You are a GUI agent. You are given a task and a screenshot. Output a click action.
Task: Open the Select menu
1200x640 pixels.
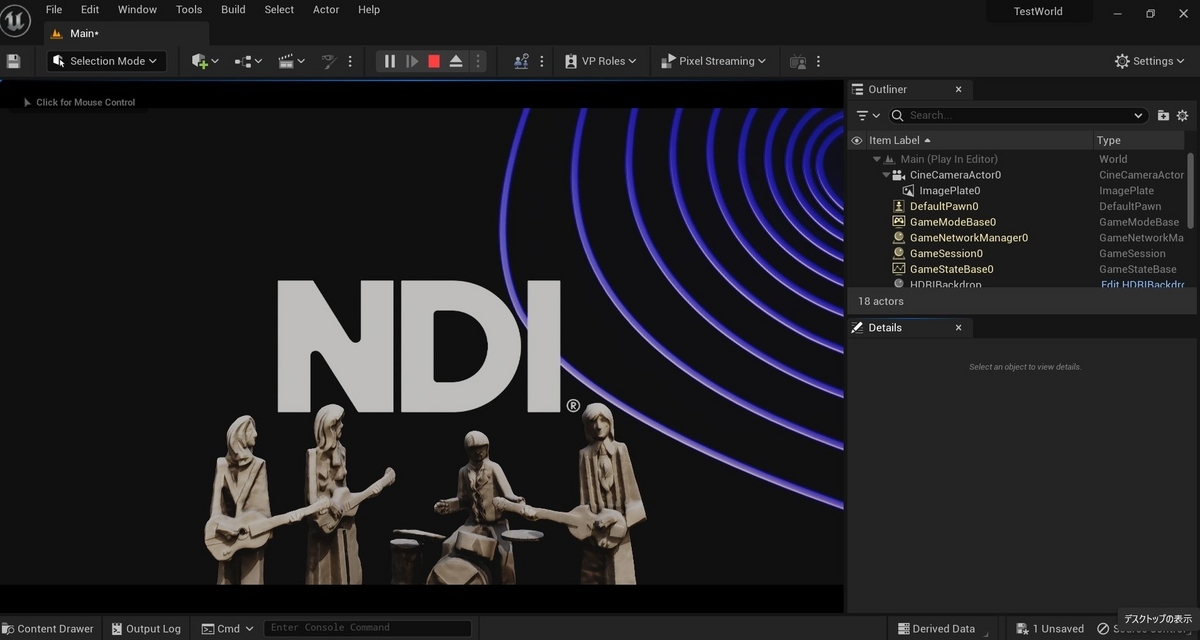click(279, 9)
